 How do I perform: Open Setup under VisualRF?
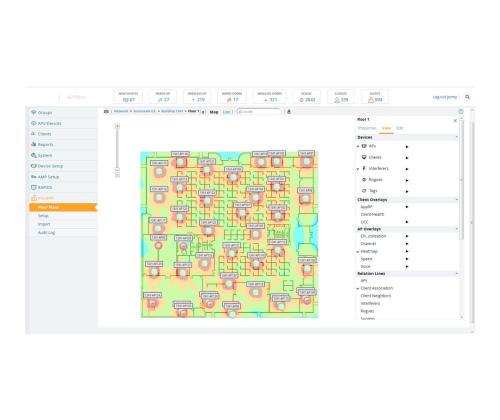pyautogui.click(x=43, y=216)
